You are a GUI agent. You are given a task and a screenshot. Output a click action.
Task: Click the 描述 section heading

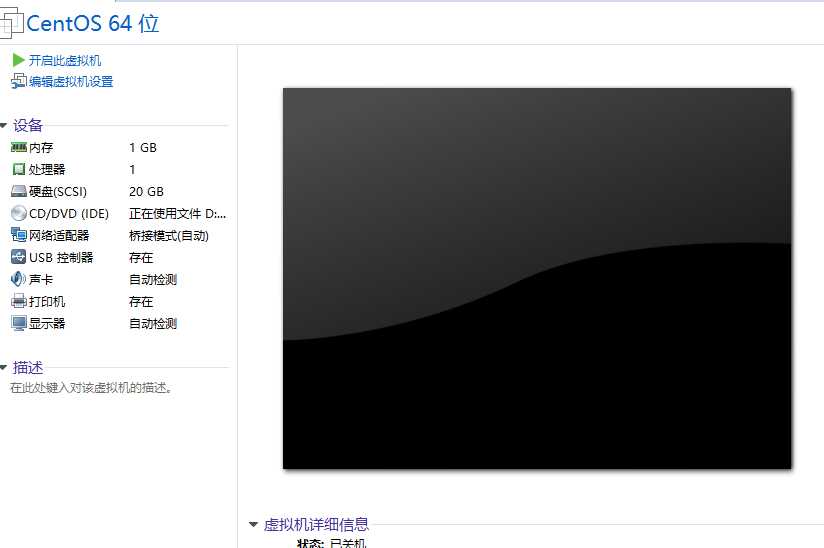[x=27, y=367]
